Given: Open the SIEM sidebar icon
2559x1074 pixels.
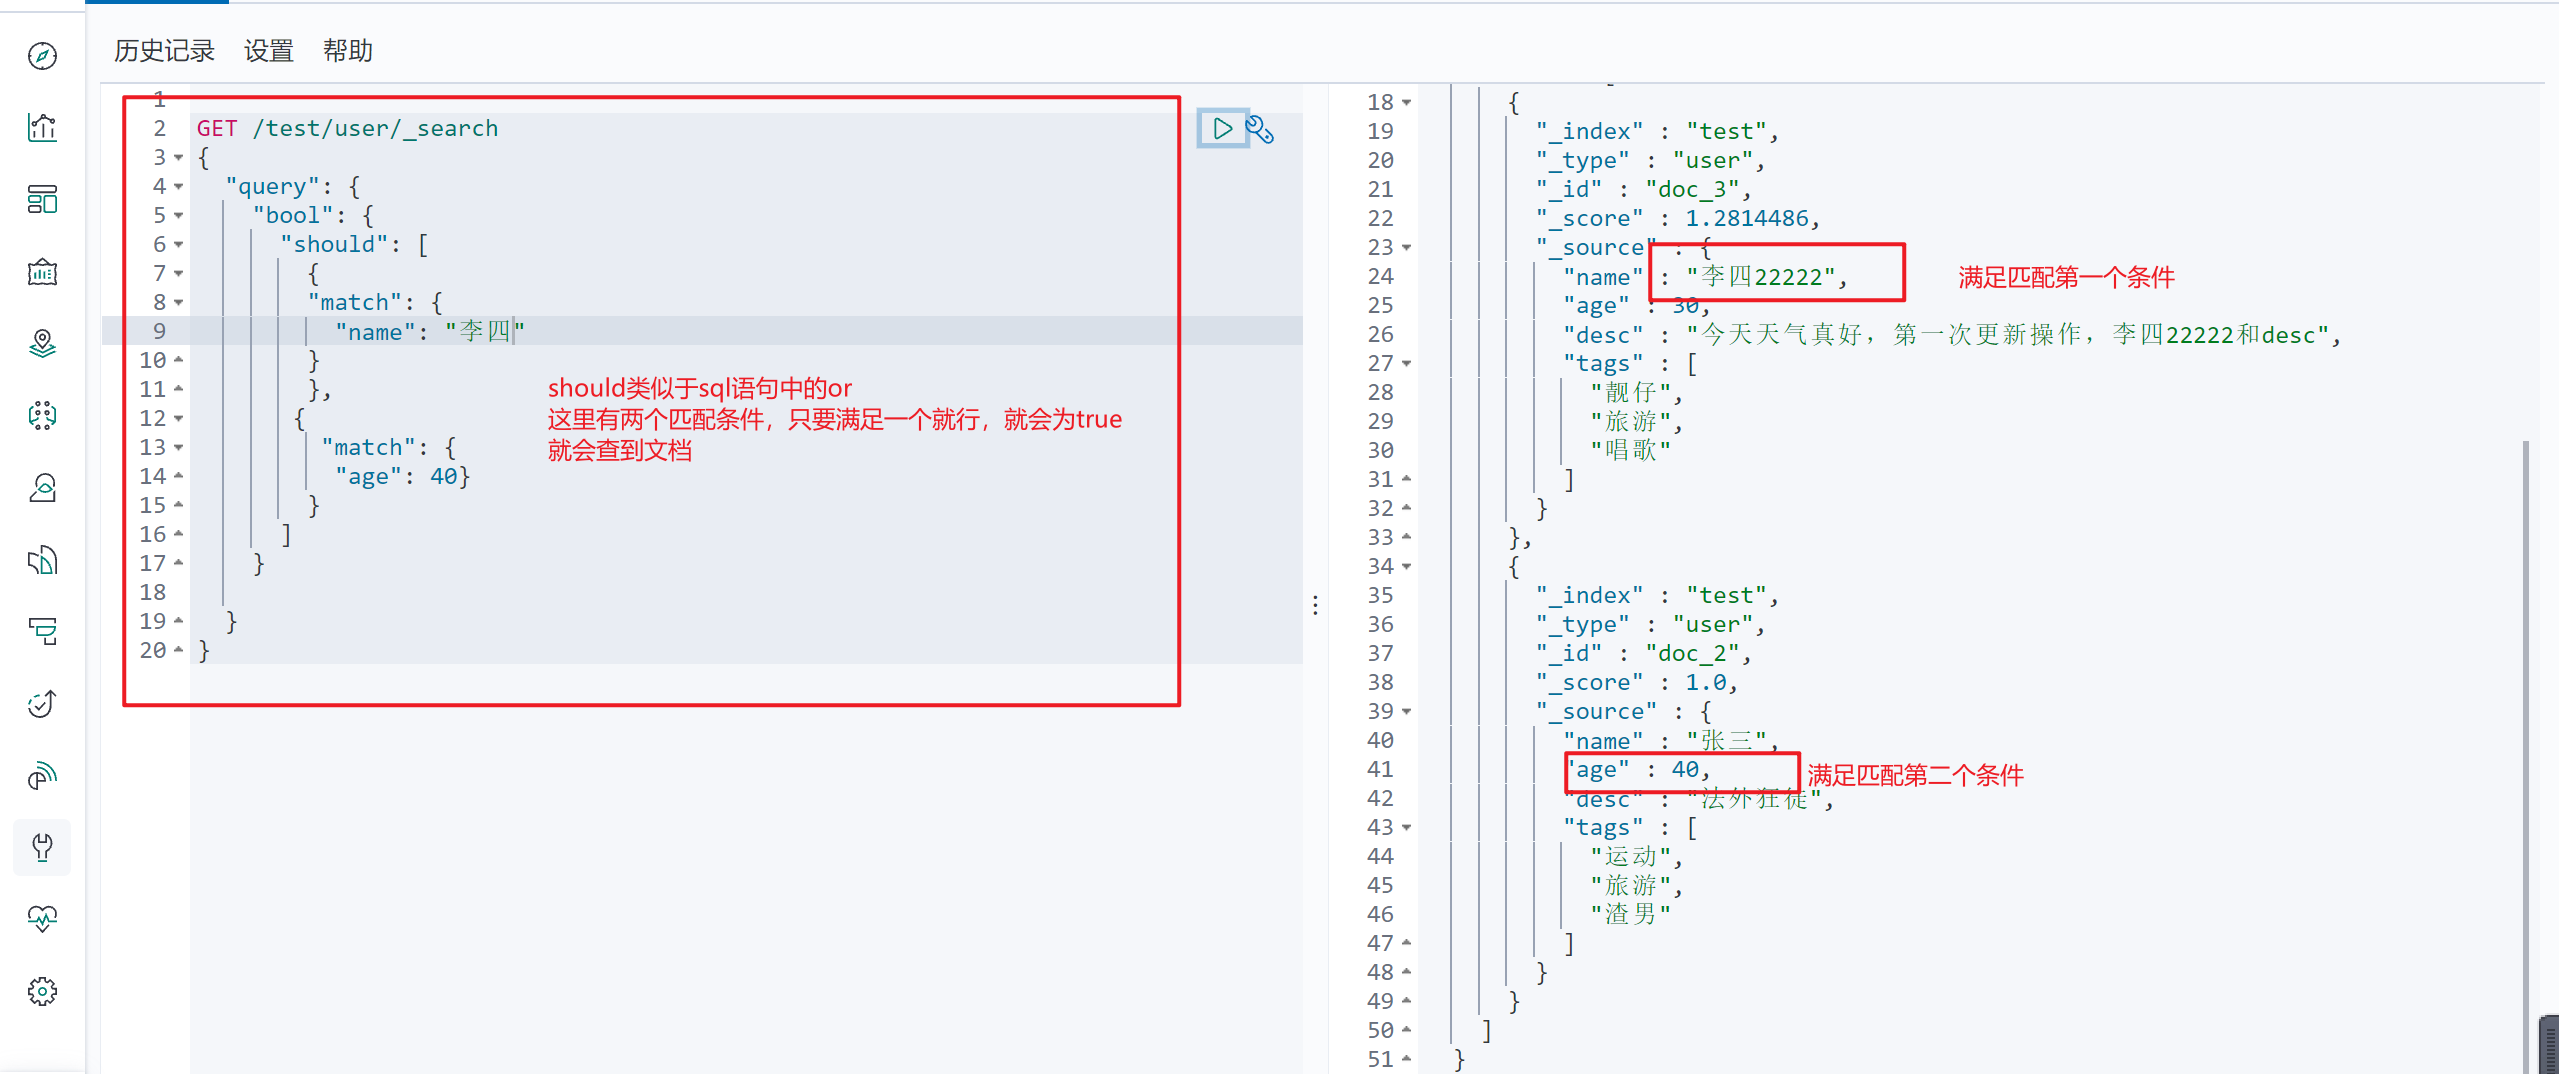Looking at the screenshot, I should 42,776.
